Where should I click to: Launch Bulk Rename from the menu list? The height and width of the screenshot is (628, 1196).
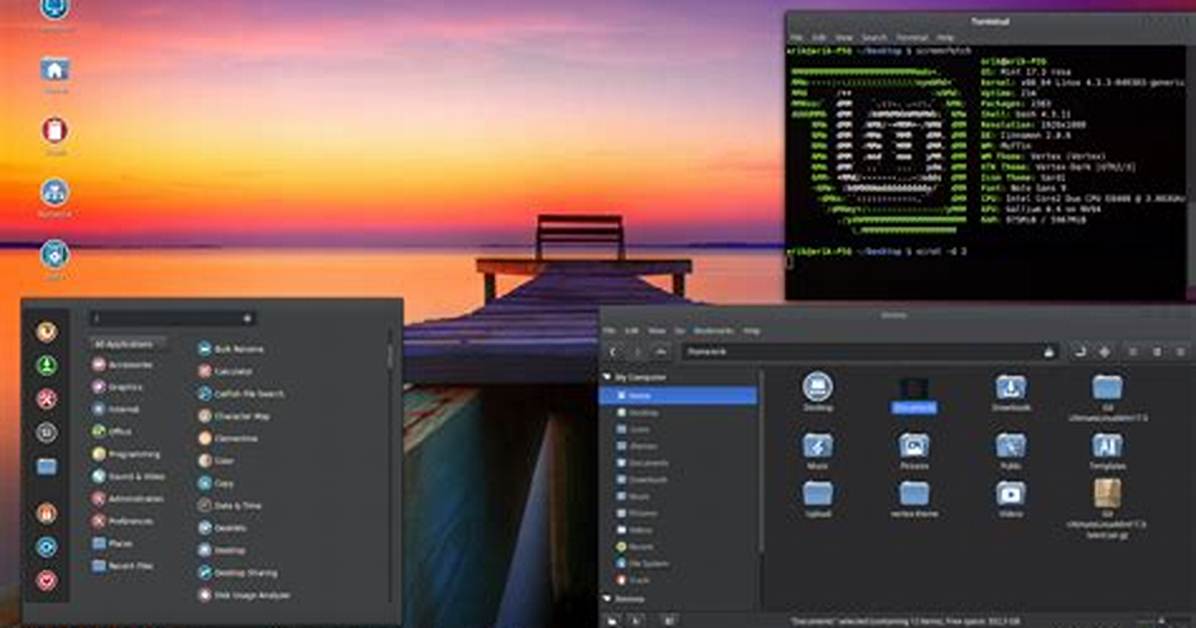pyautogui.click(x=230, y=349)
